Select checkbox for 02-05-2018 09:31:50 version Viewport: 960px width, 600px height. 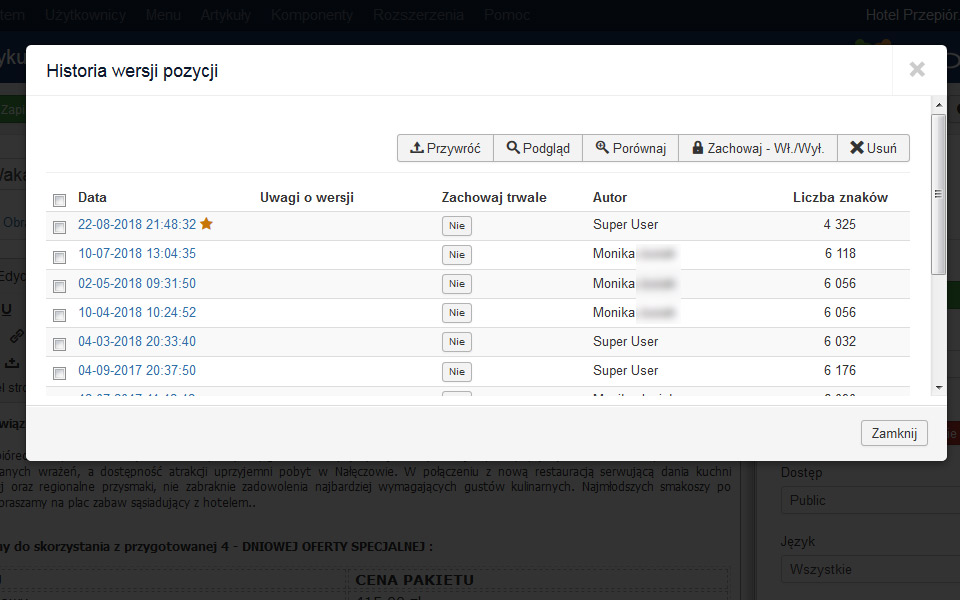click(59, 286)
